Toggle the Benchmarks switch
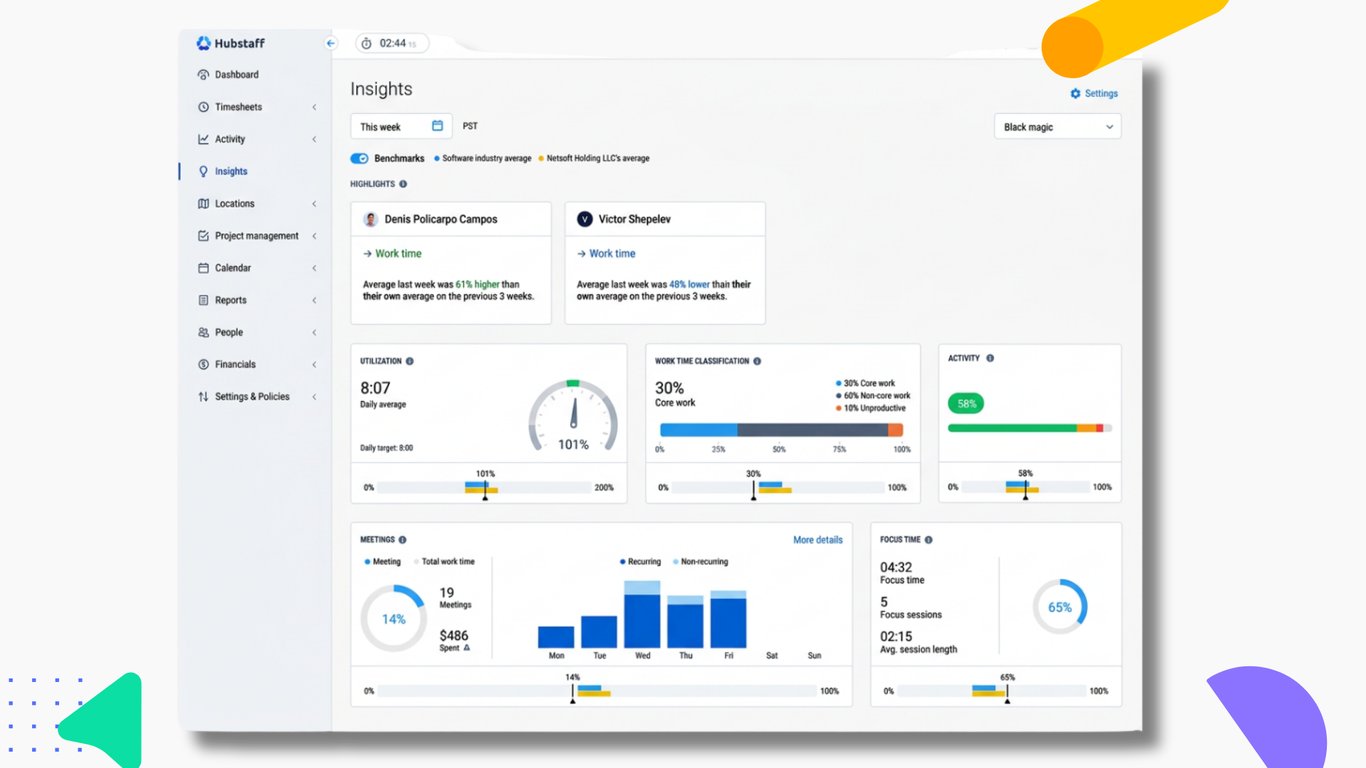 pyautogui.click(x=360, y=158)
